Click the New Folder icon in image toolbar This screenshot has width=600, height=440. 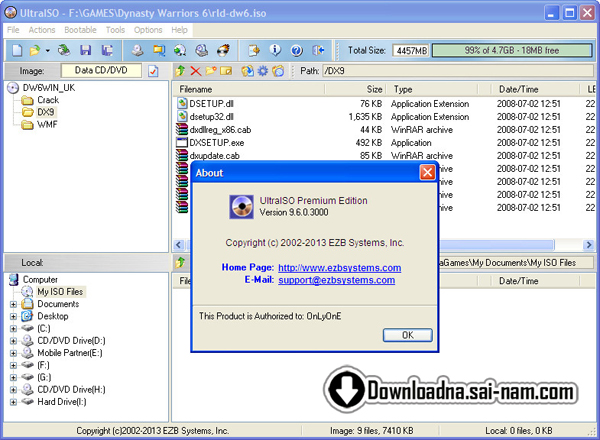click(211, 71)
